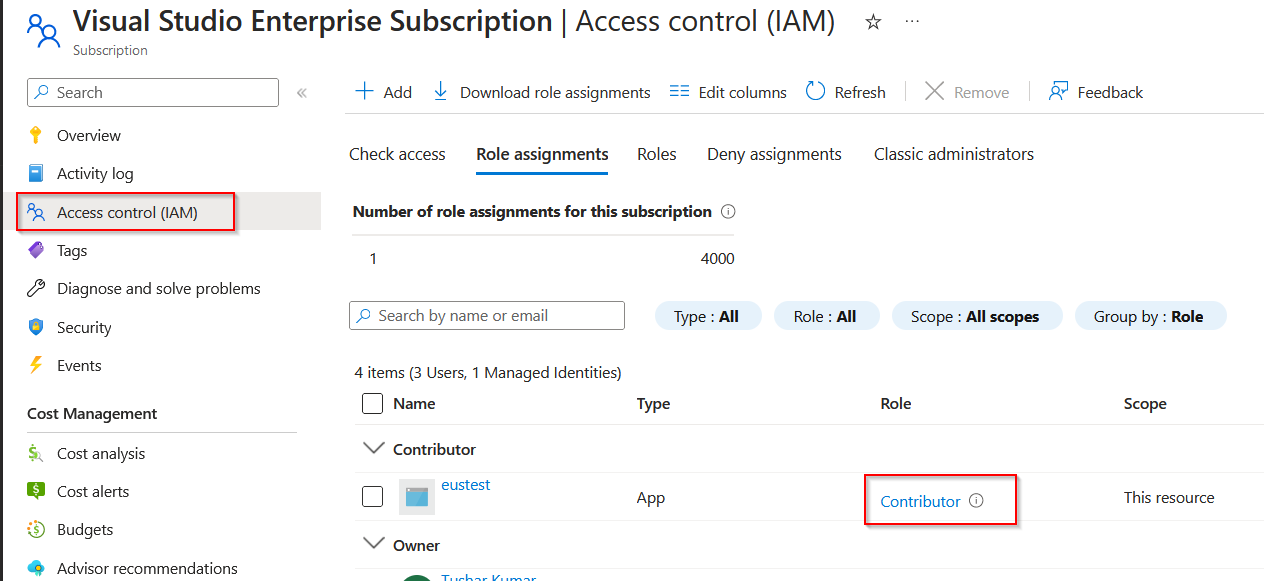1264x581 pixels.
Task: Click the Tags purple tag icon
Action: click(x=36, y=250)
